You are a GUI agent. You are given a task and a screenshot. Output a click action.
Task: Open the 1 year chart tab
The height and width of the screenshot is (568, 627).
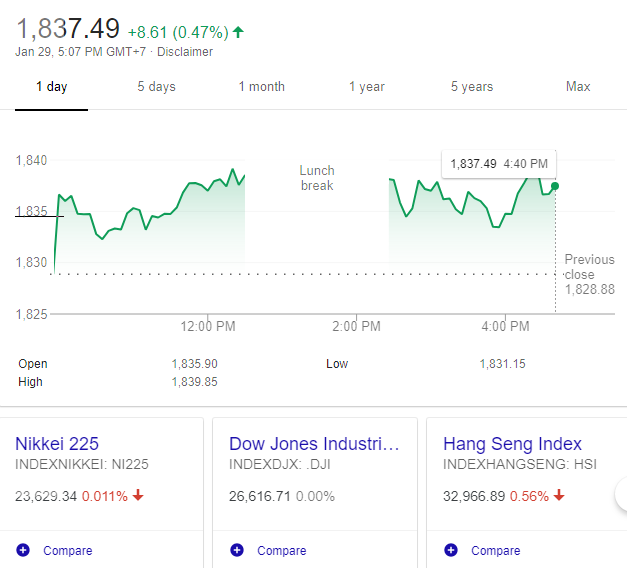click(367, 87)
